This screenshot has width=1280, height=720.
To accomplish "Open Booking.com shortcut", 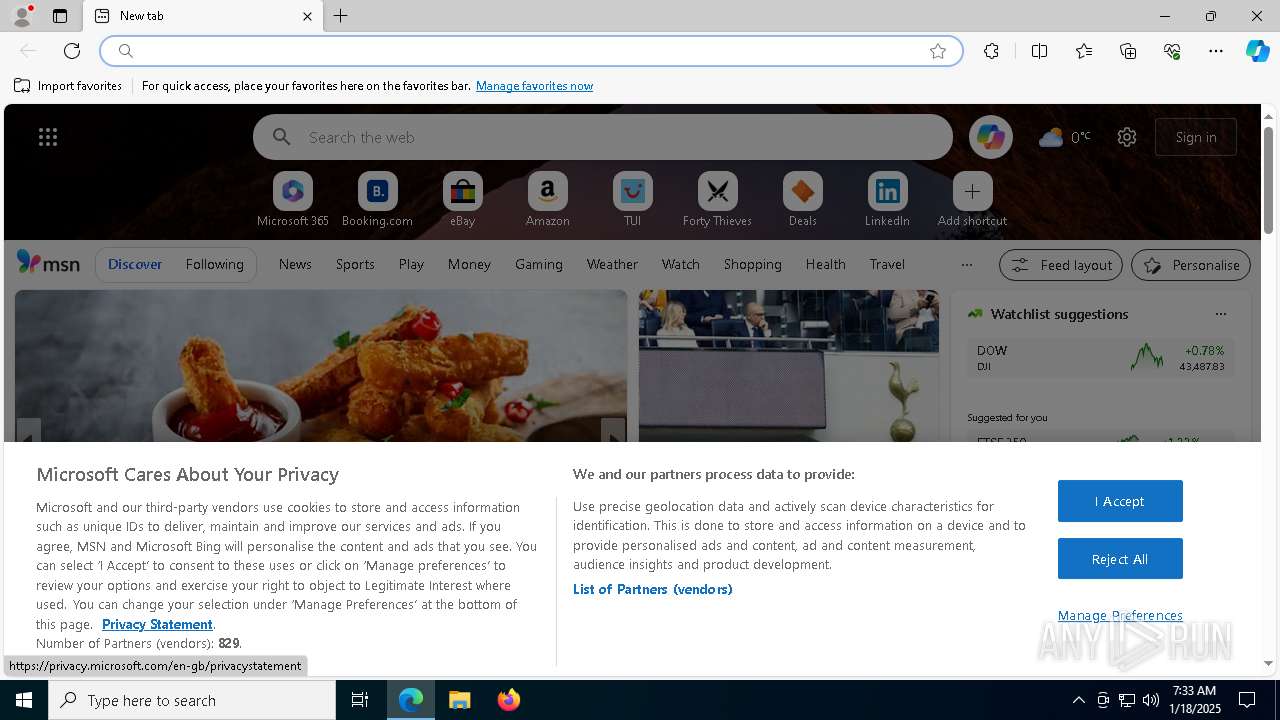I will tap(378, 200).
